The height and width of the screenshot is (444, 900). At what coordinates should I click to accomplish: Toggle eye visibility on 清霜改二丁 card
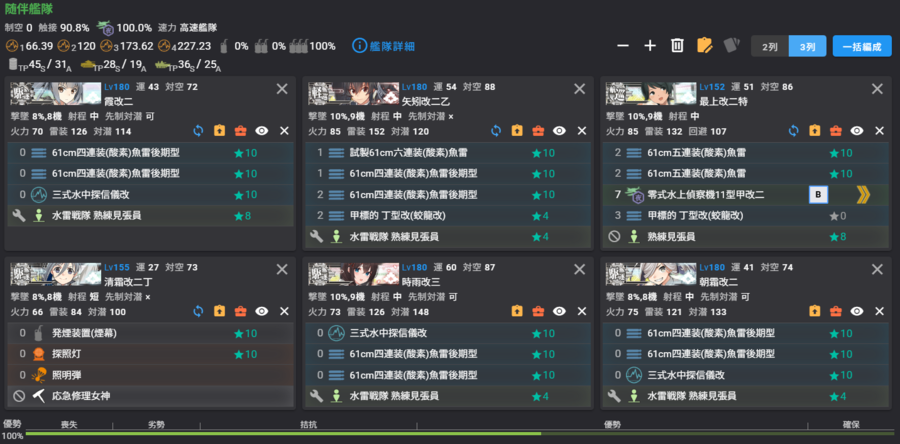(262, 311)
